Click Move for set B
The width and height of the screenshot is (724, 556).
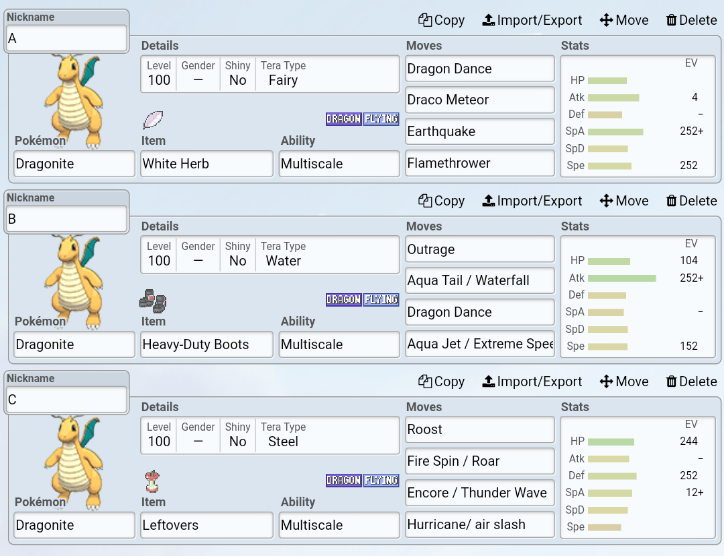[624, 201]
